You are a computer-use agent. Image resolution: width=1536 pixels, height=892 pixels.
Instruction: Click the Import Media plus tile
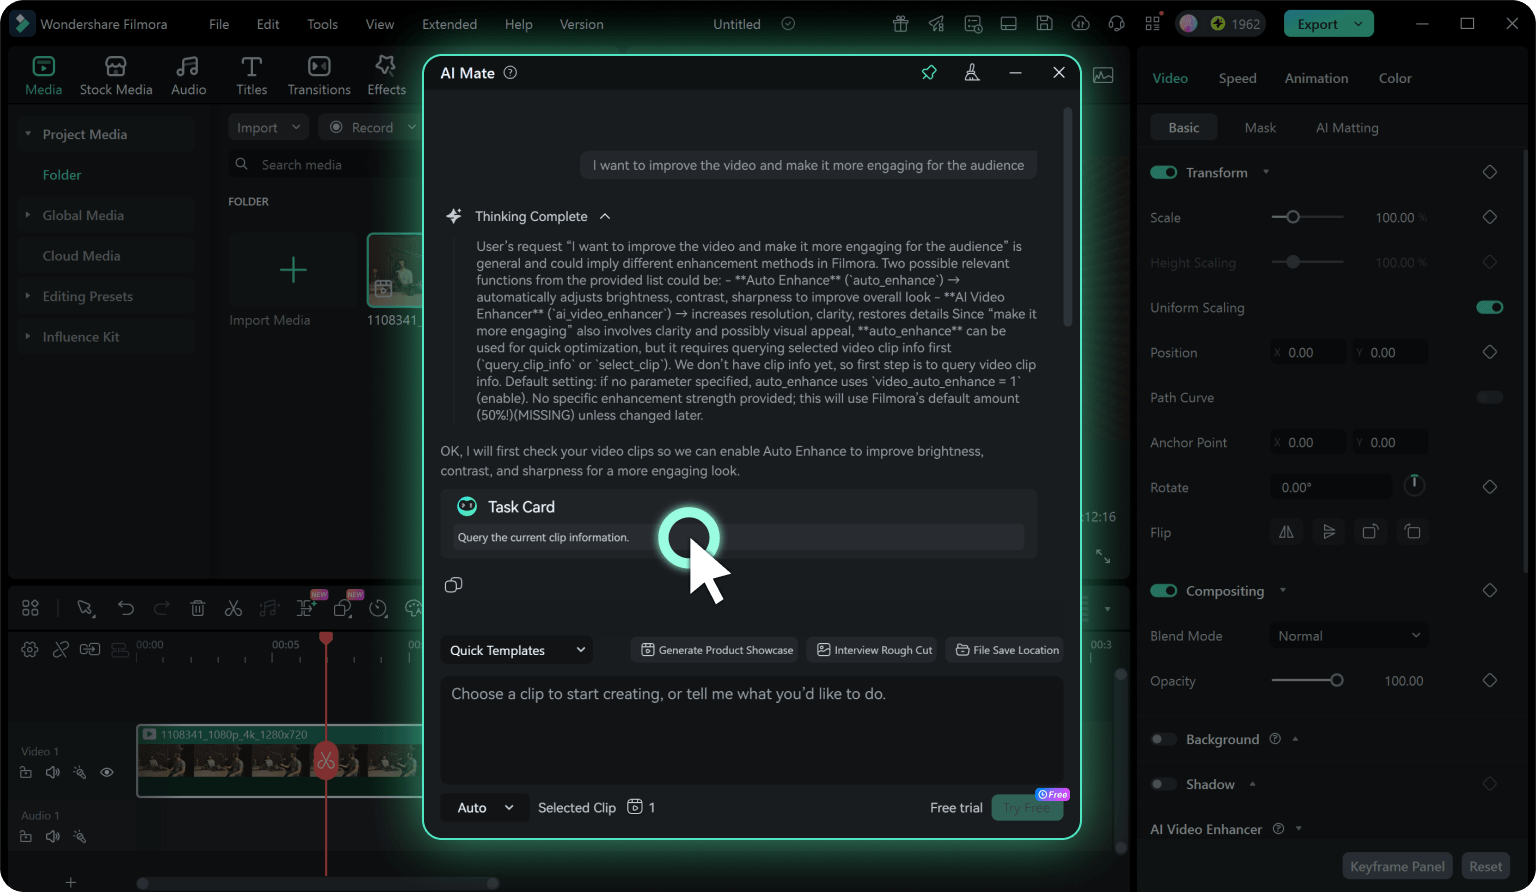tap(293, 270)
